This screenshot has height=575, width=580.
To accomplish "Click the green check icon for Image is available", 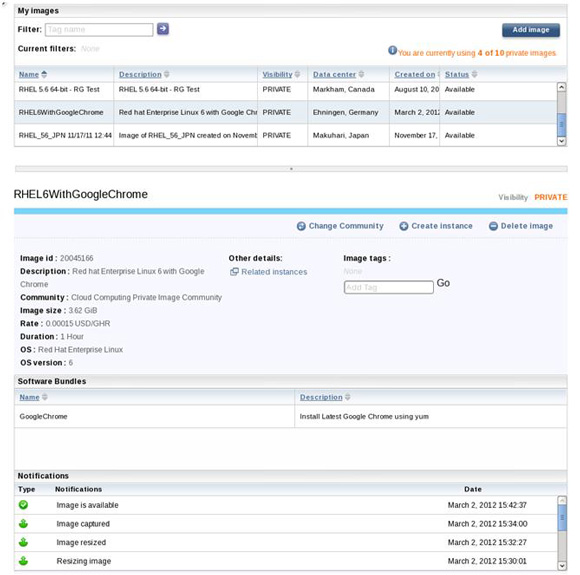I will (23, 505).
